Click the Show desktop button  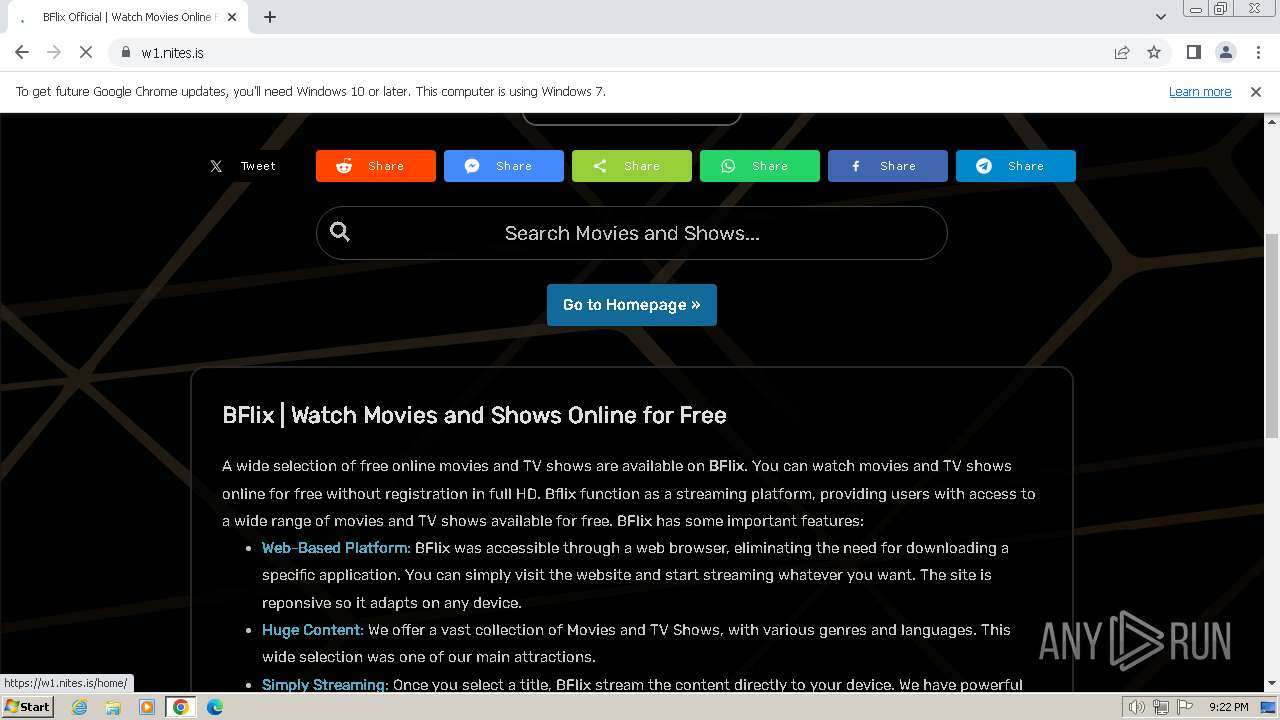1270,707
